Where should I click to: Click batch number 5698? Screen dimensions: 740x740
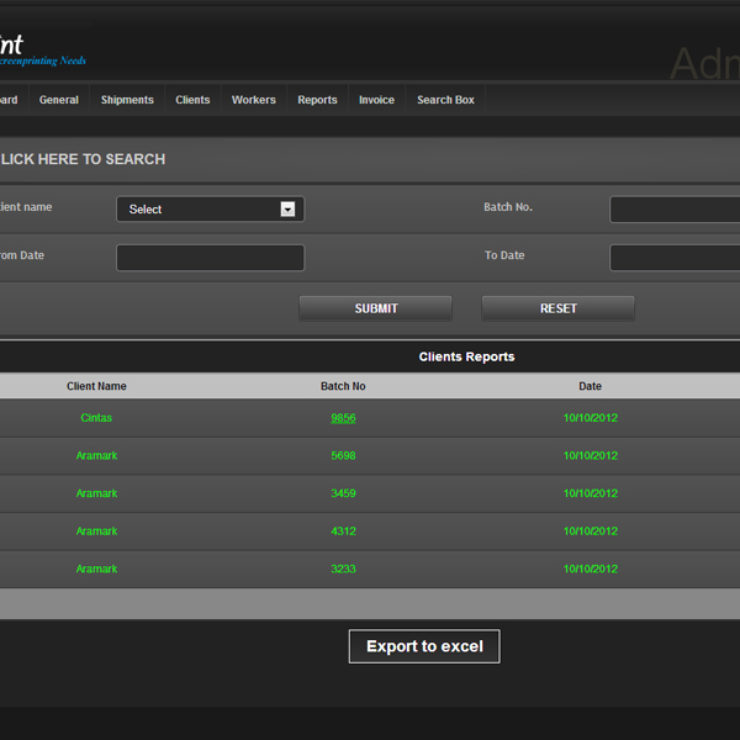pos(343,456)
